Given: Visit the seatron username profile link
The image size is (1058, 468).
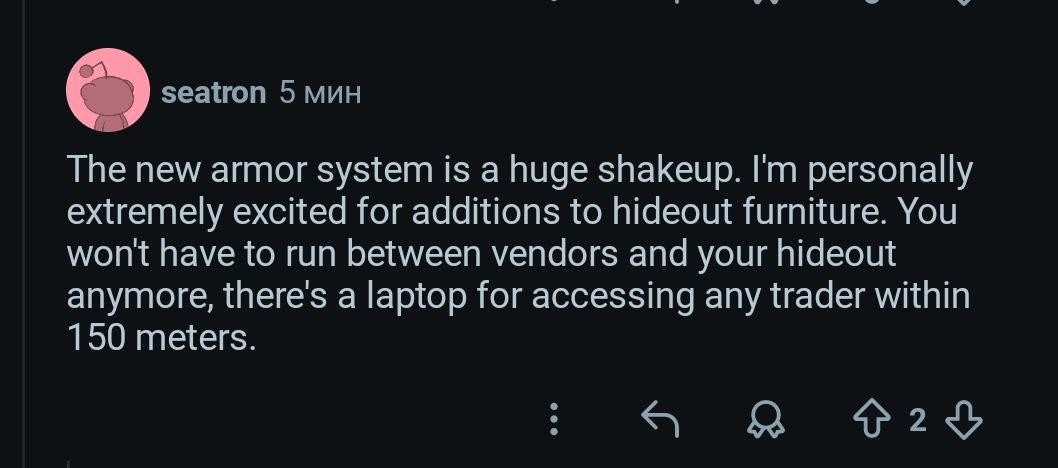Looking at the screenshot, I should click(213, 93).
